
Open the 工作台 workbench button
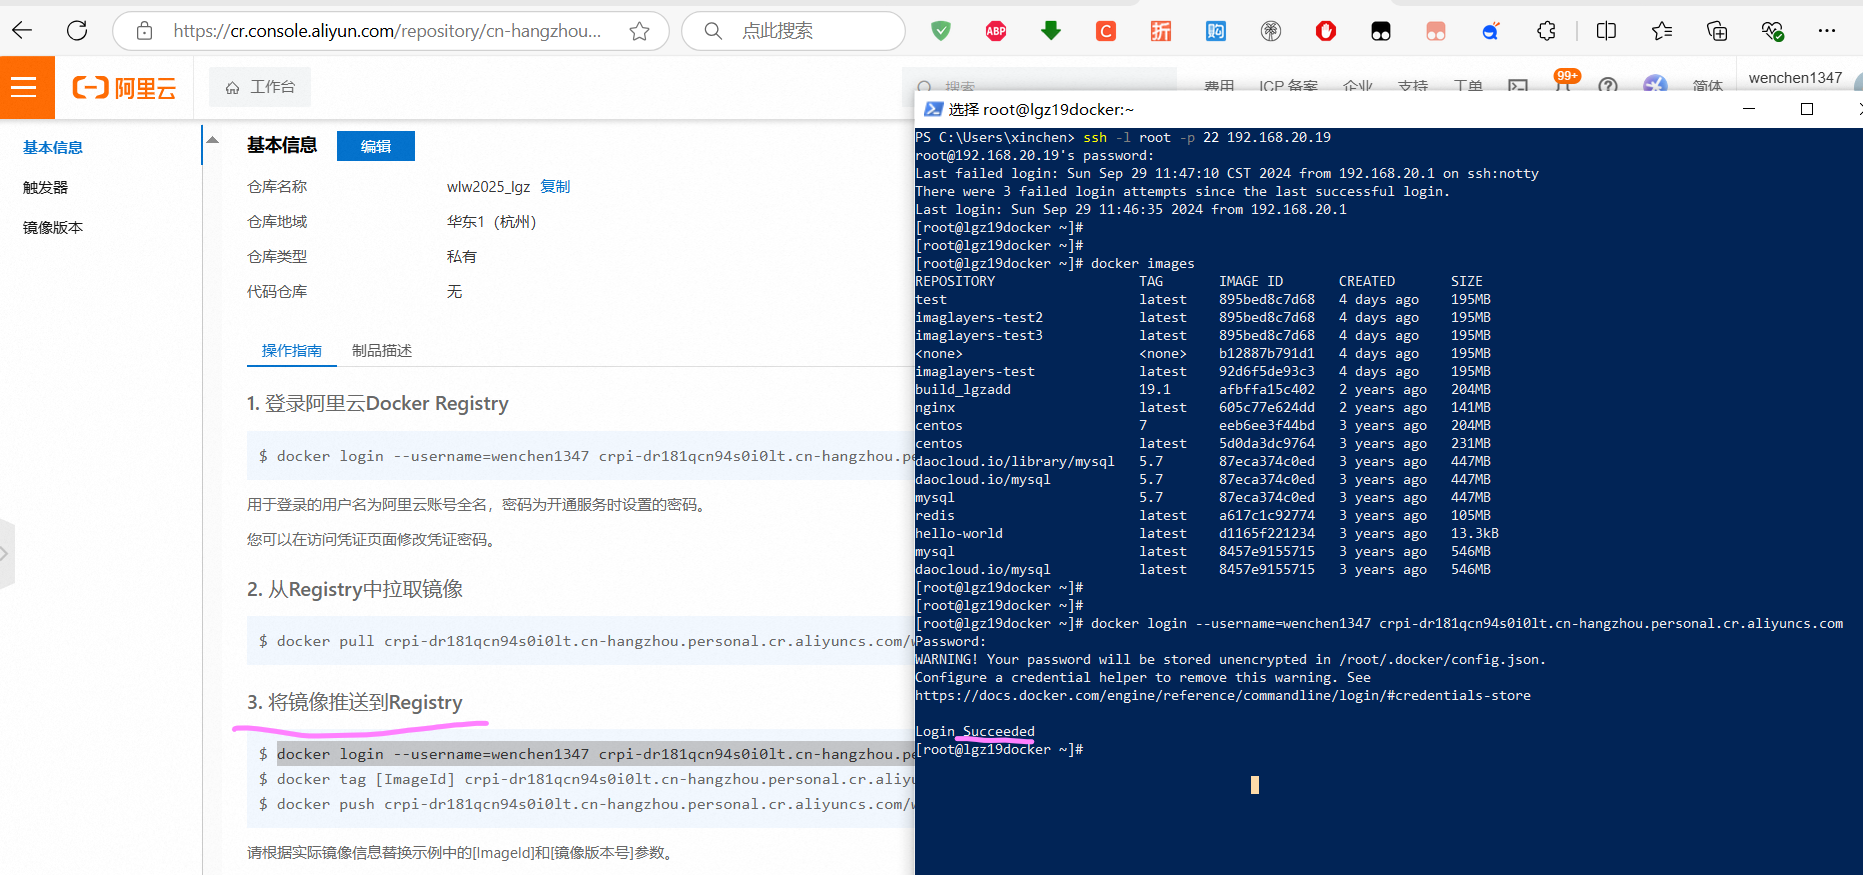click(x=260, y=87)
